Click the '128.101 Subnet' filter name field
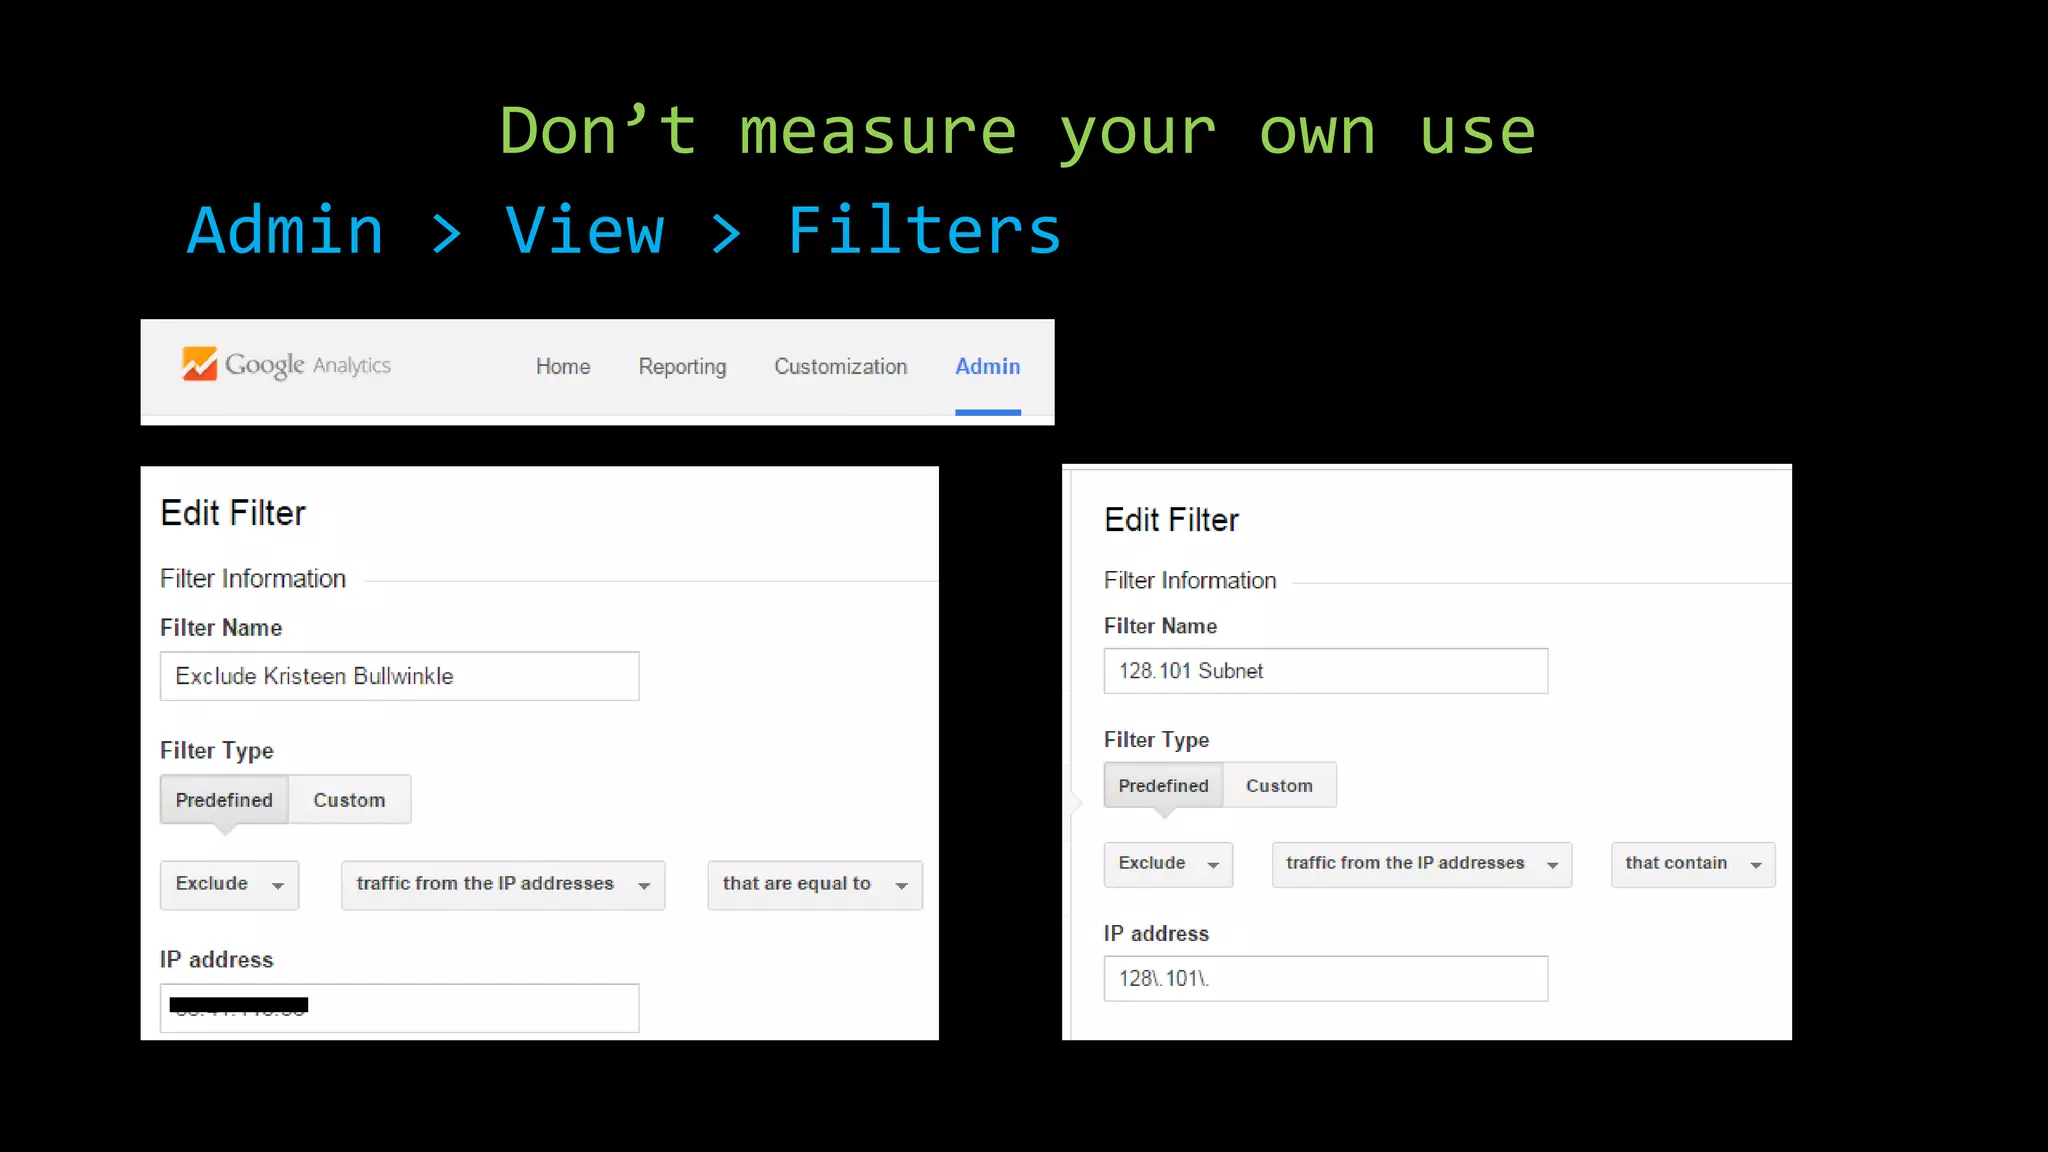 tap(1326, 671)
